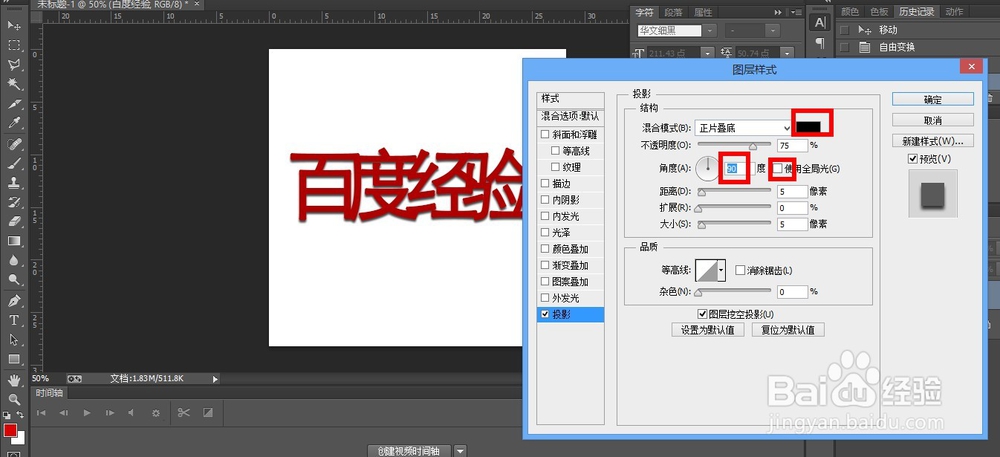Uncheck the 投影 style checkbox
This screenshot has height=457, width=1000.
545,314
